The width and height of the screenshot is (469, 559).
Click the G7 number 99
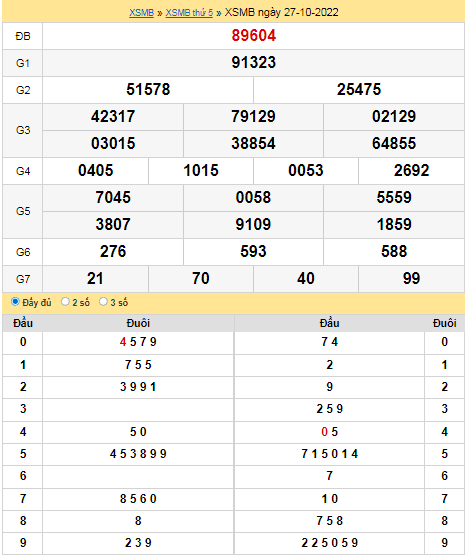pyautogui.click(x=411, y=278)
